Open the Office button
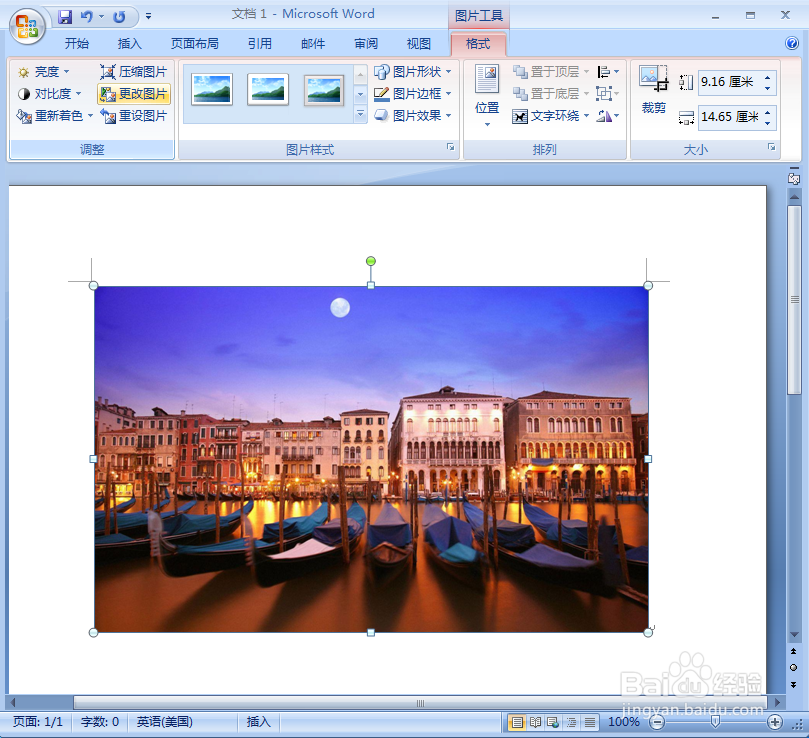This screenshot has height=738, width=809. pyautogui.click(x=26, y=26)
